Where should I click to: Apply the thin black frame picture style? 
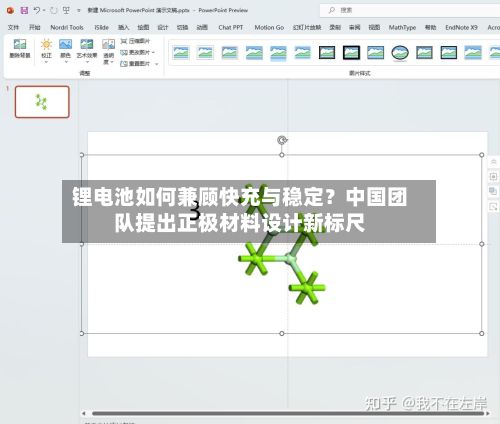click(327, 52)
